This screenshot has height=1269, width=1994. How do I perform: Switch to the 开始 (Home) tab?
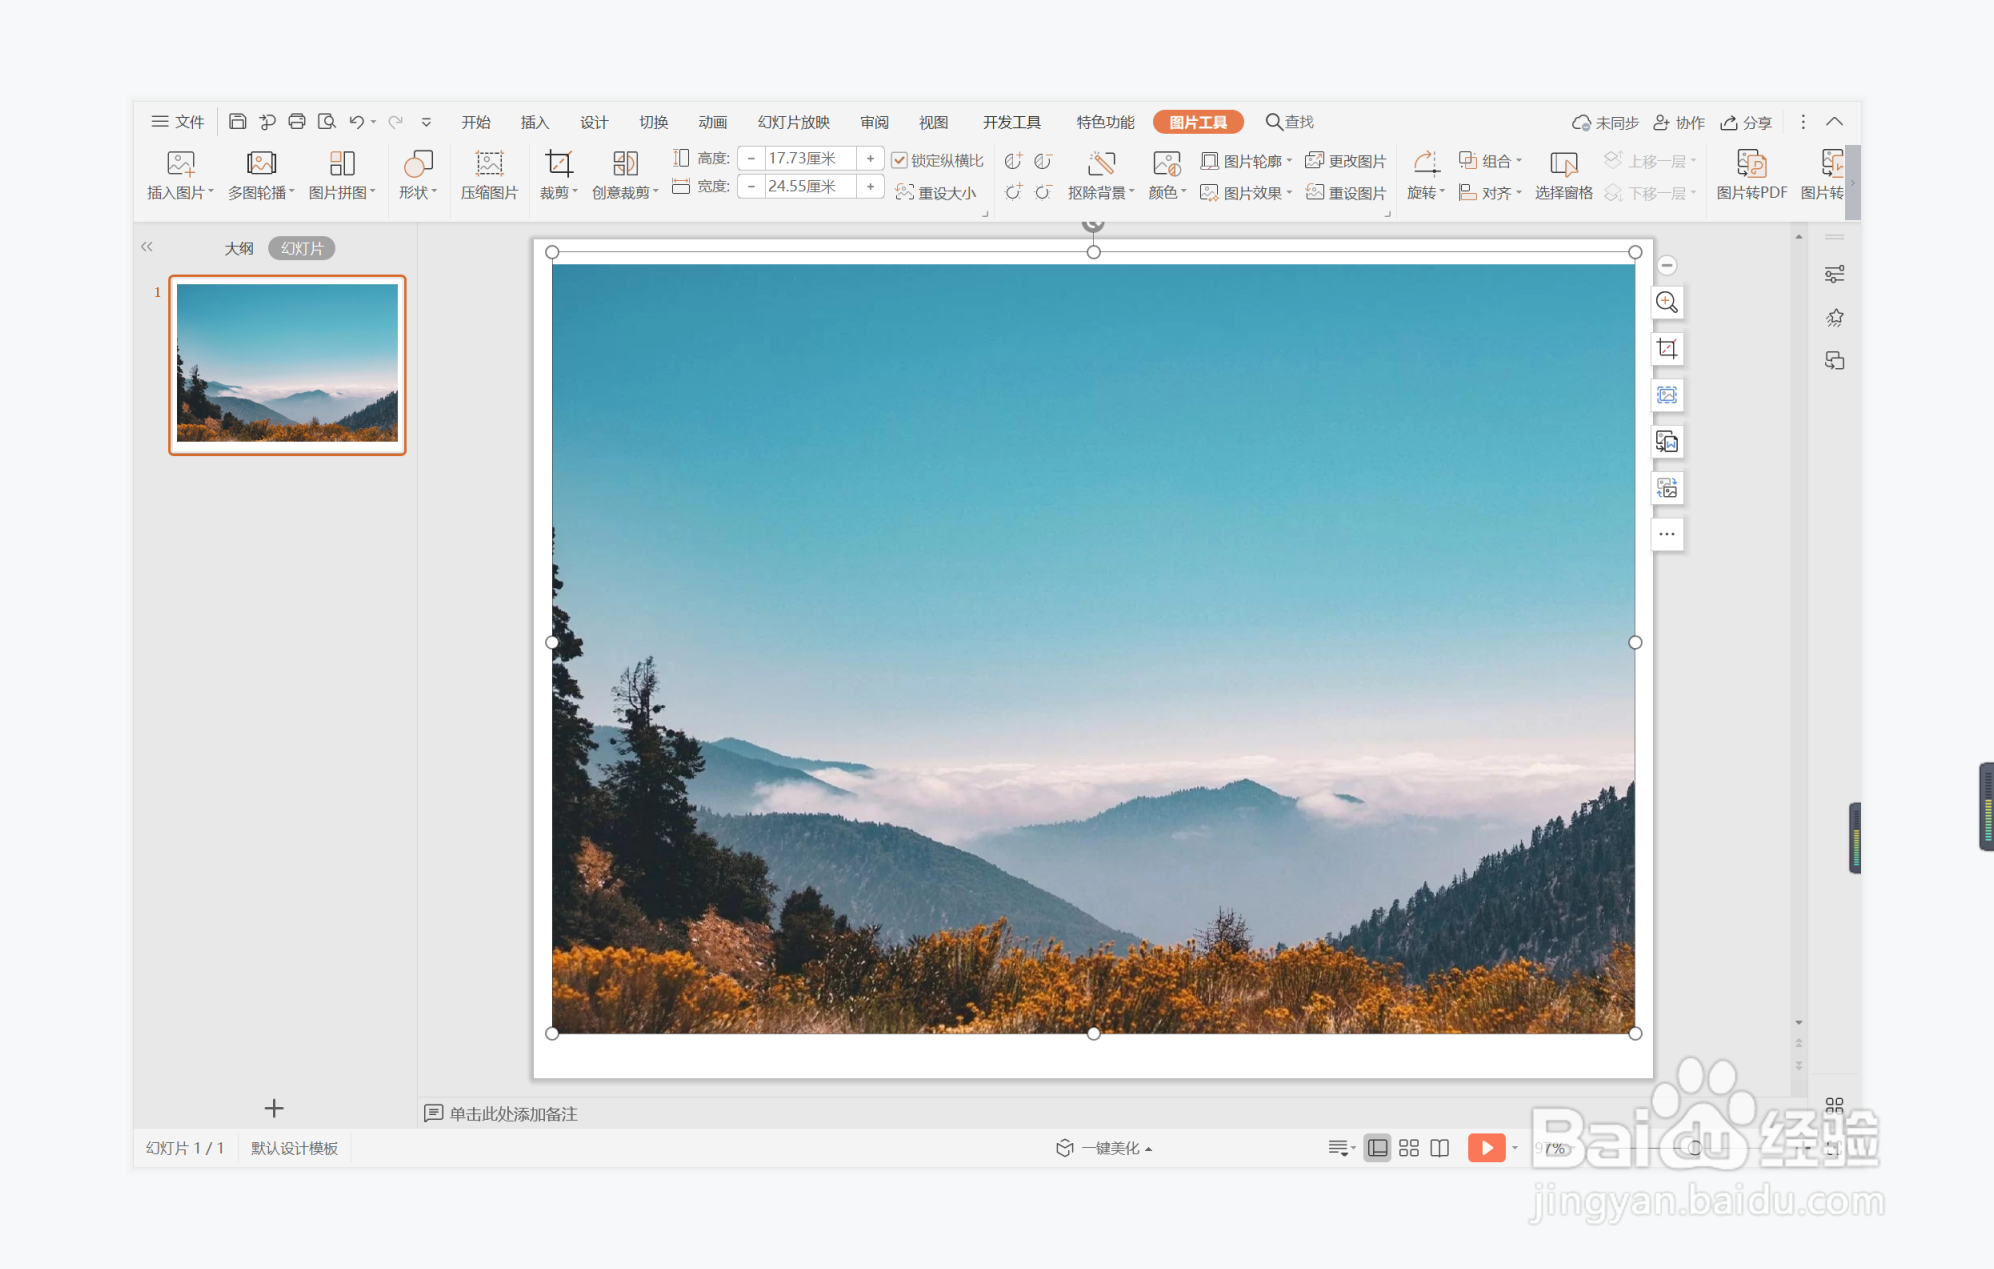click(476, 122)
